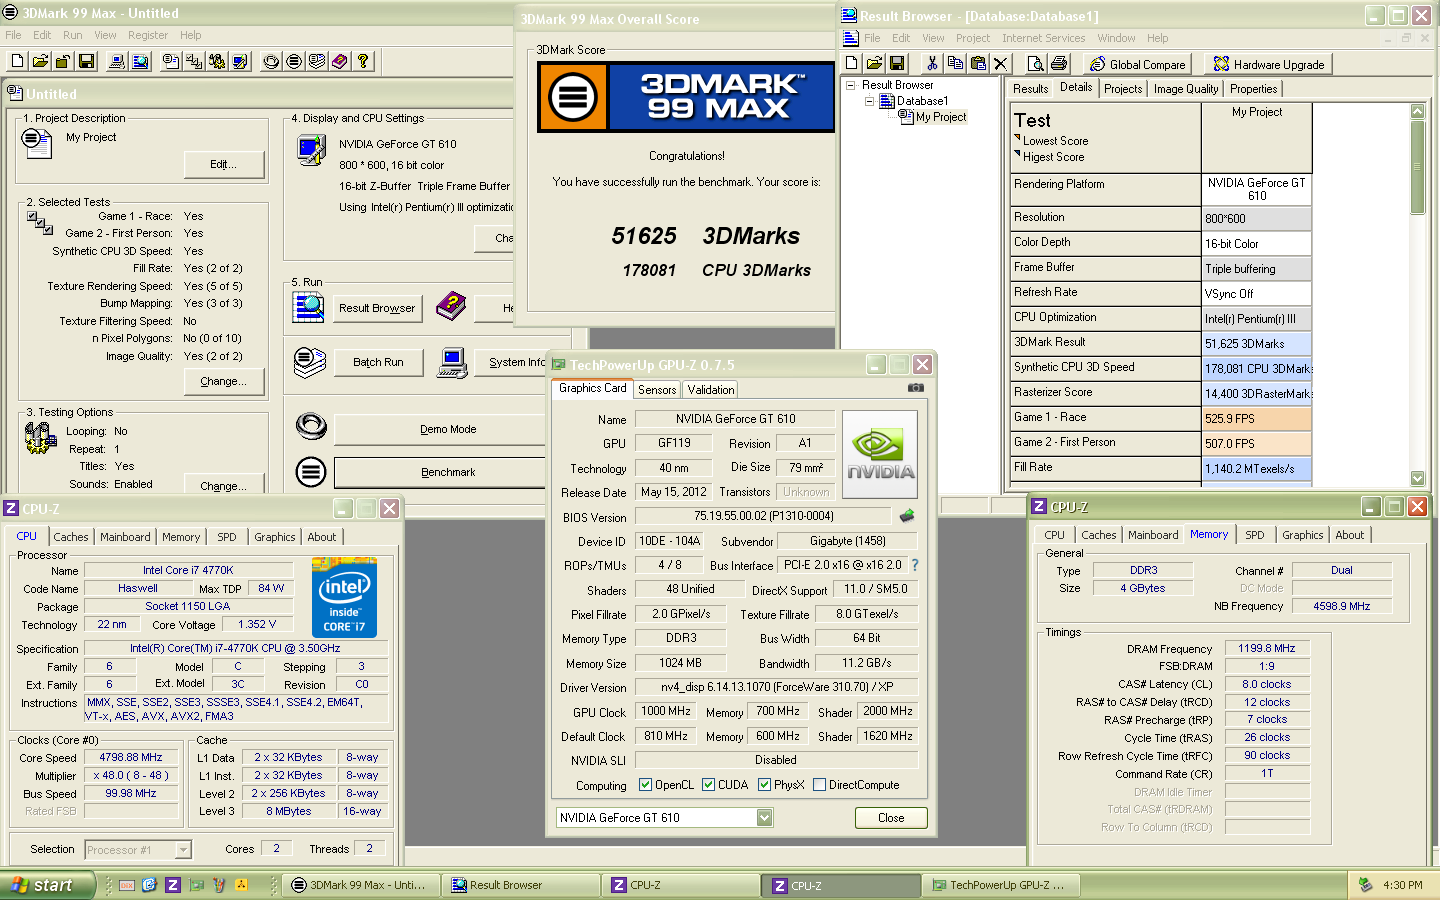Click GPU-Z camera screenshot icon
The image size is (1440, 900).
coord(915,388)
